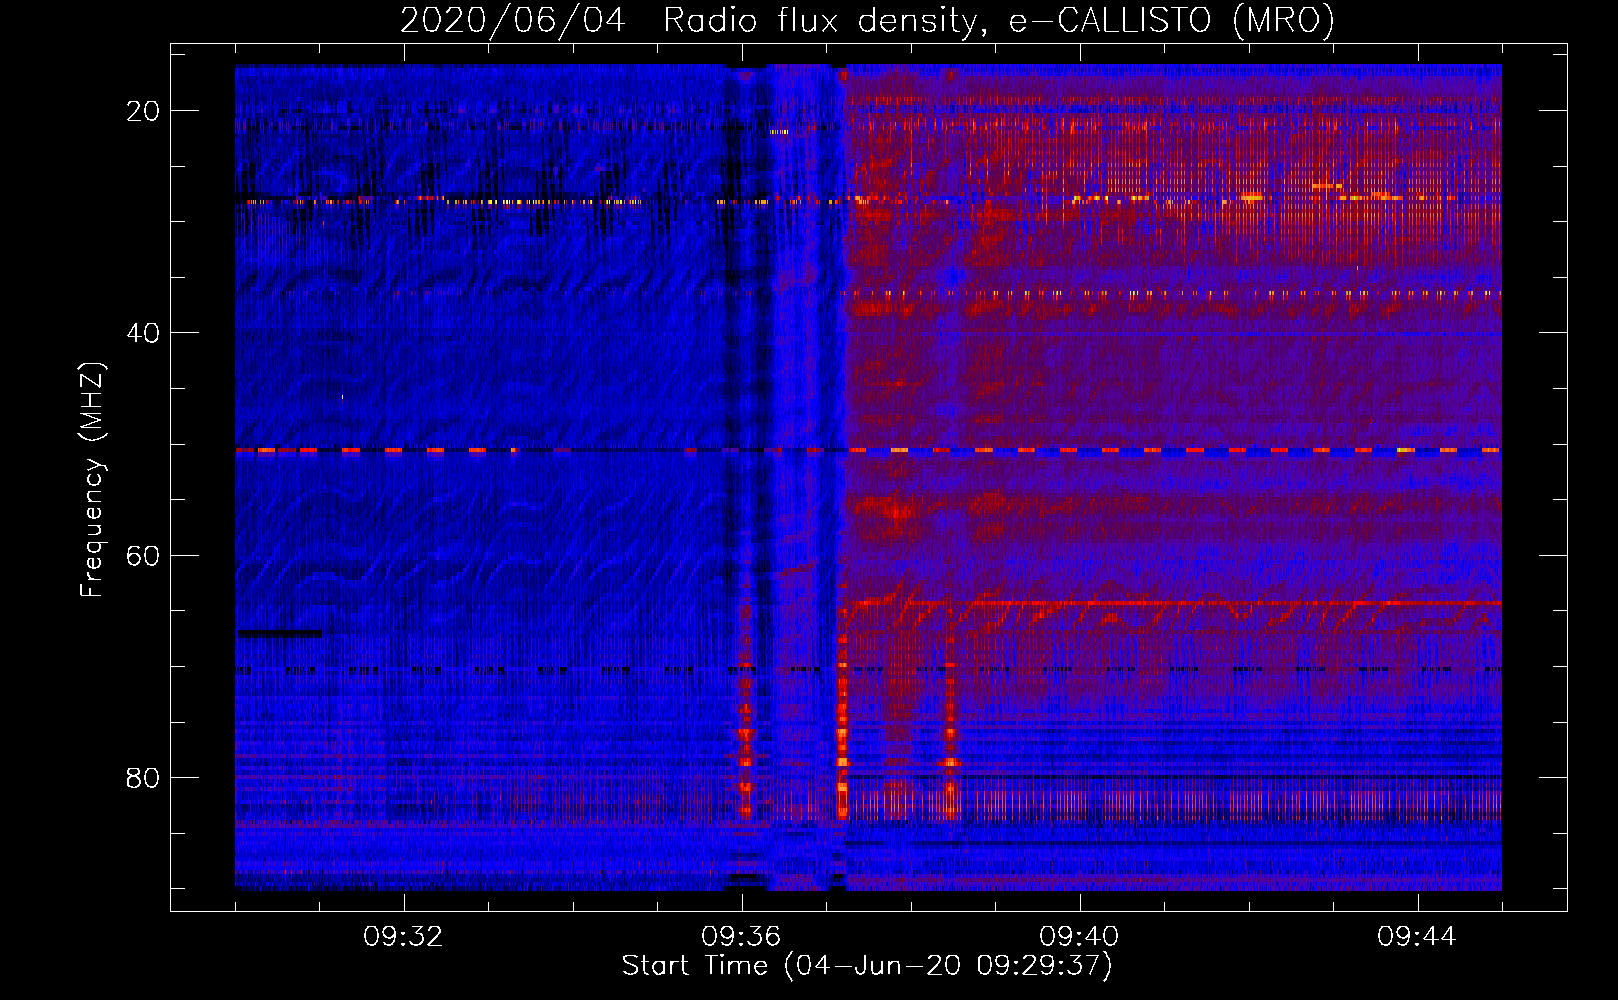Click the 'Start Time (04-Jun-20 09:29:37)' label
This screenshot has height=1000, width=1618.
click(x=867, y=966)
